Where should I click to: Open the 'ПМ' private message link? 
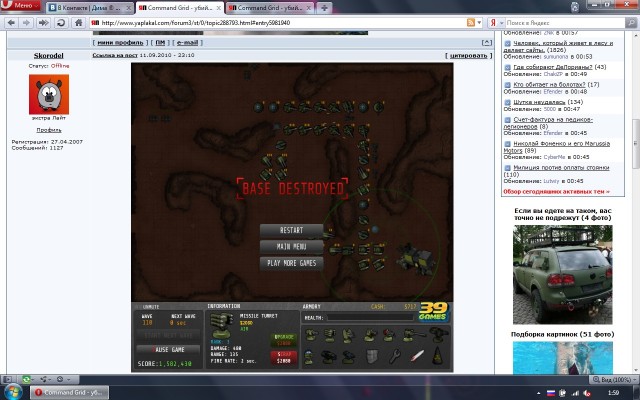tap(160, 42)
